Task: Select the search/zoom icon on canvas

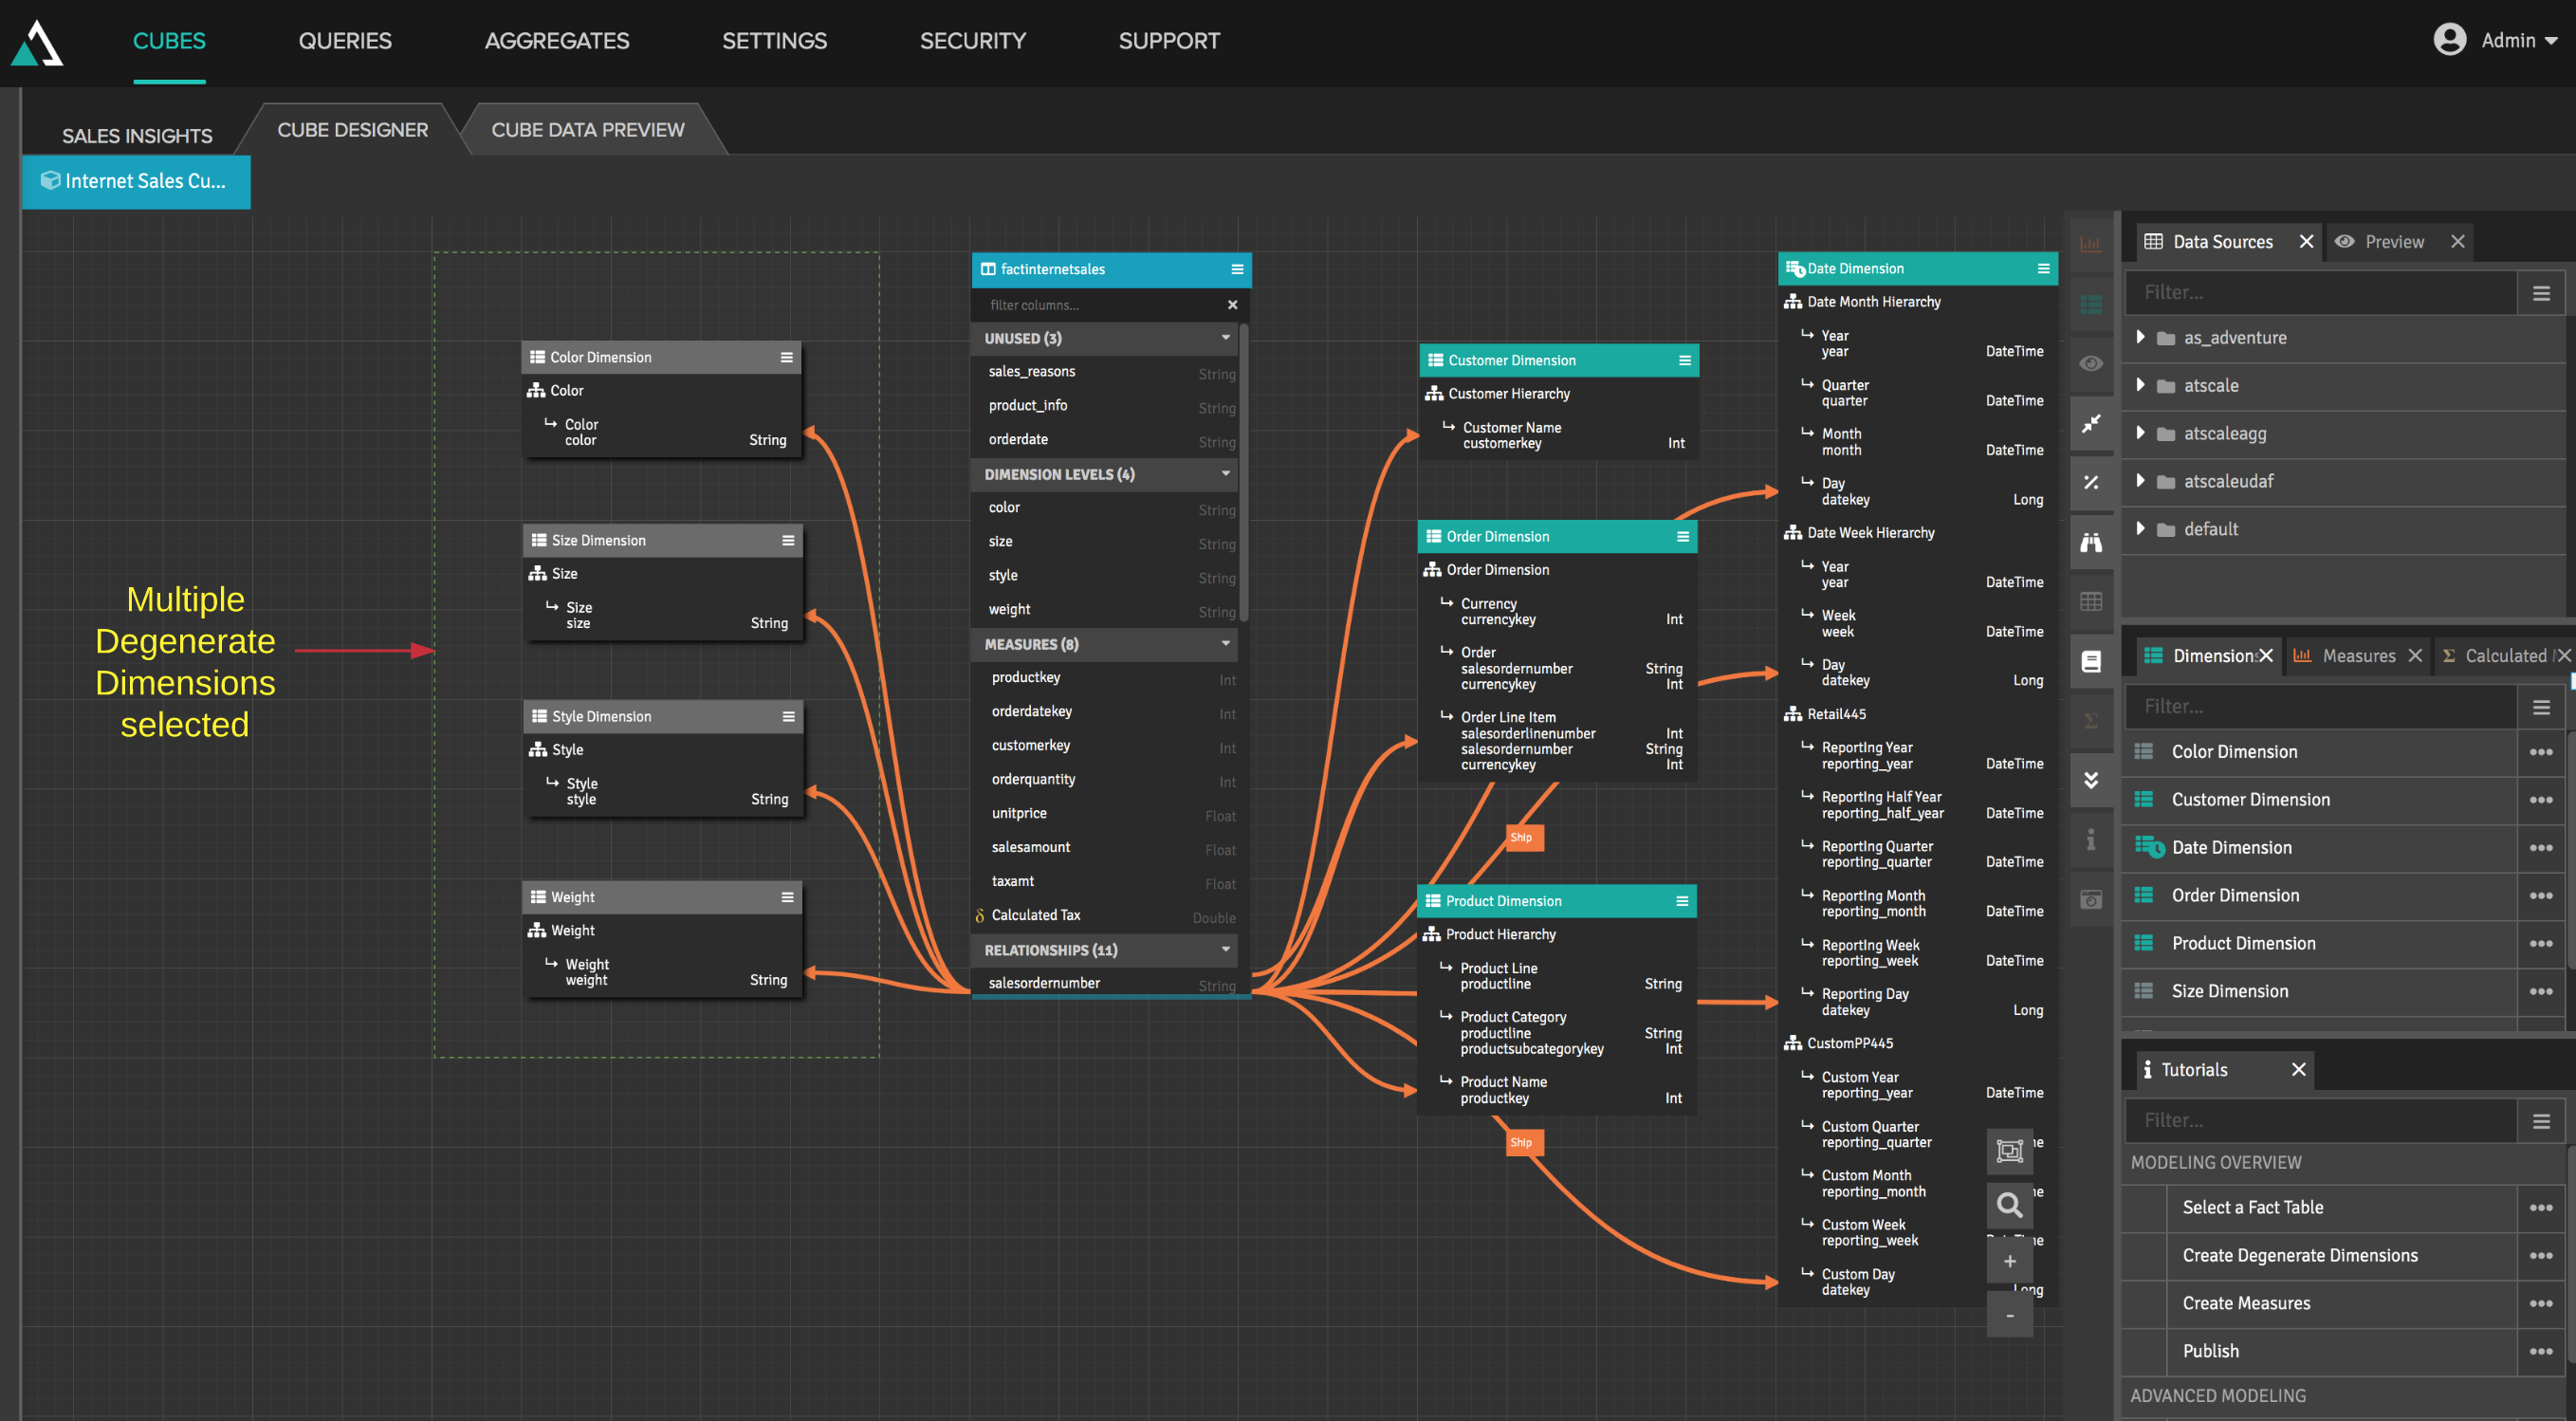Action: [2008, 1204]
